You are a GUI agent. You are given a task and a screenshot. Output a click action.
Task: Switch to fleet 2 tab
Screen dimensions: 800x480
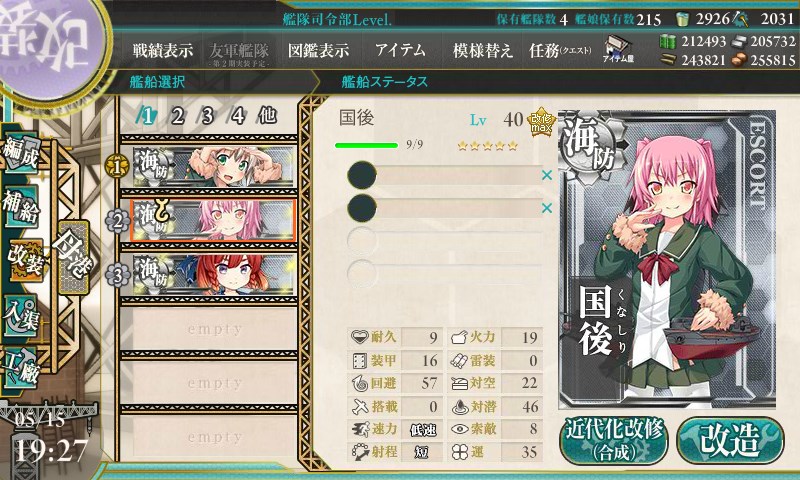pyautogui.click(x=177, y=116)
